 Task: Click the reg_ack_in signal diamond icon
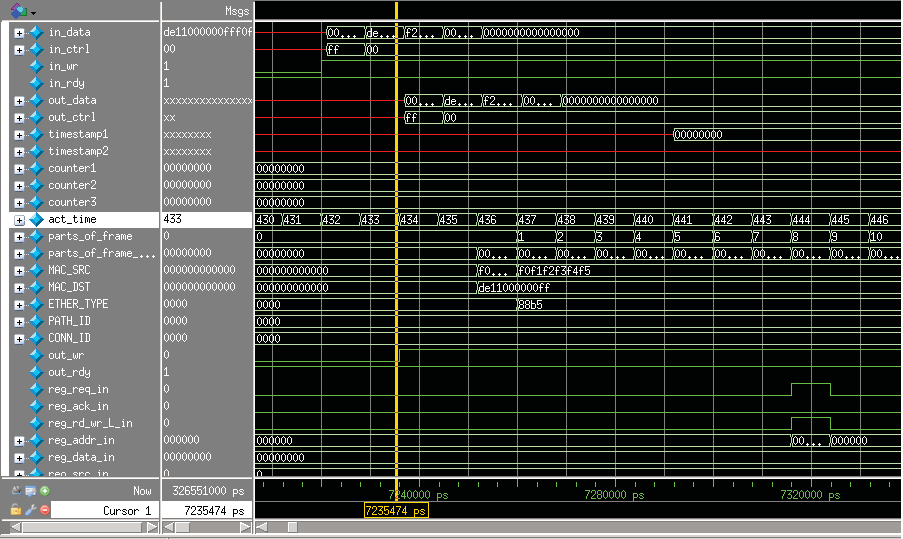click(36, 407)
